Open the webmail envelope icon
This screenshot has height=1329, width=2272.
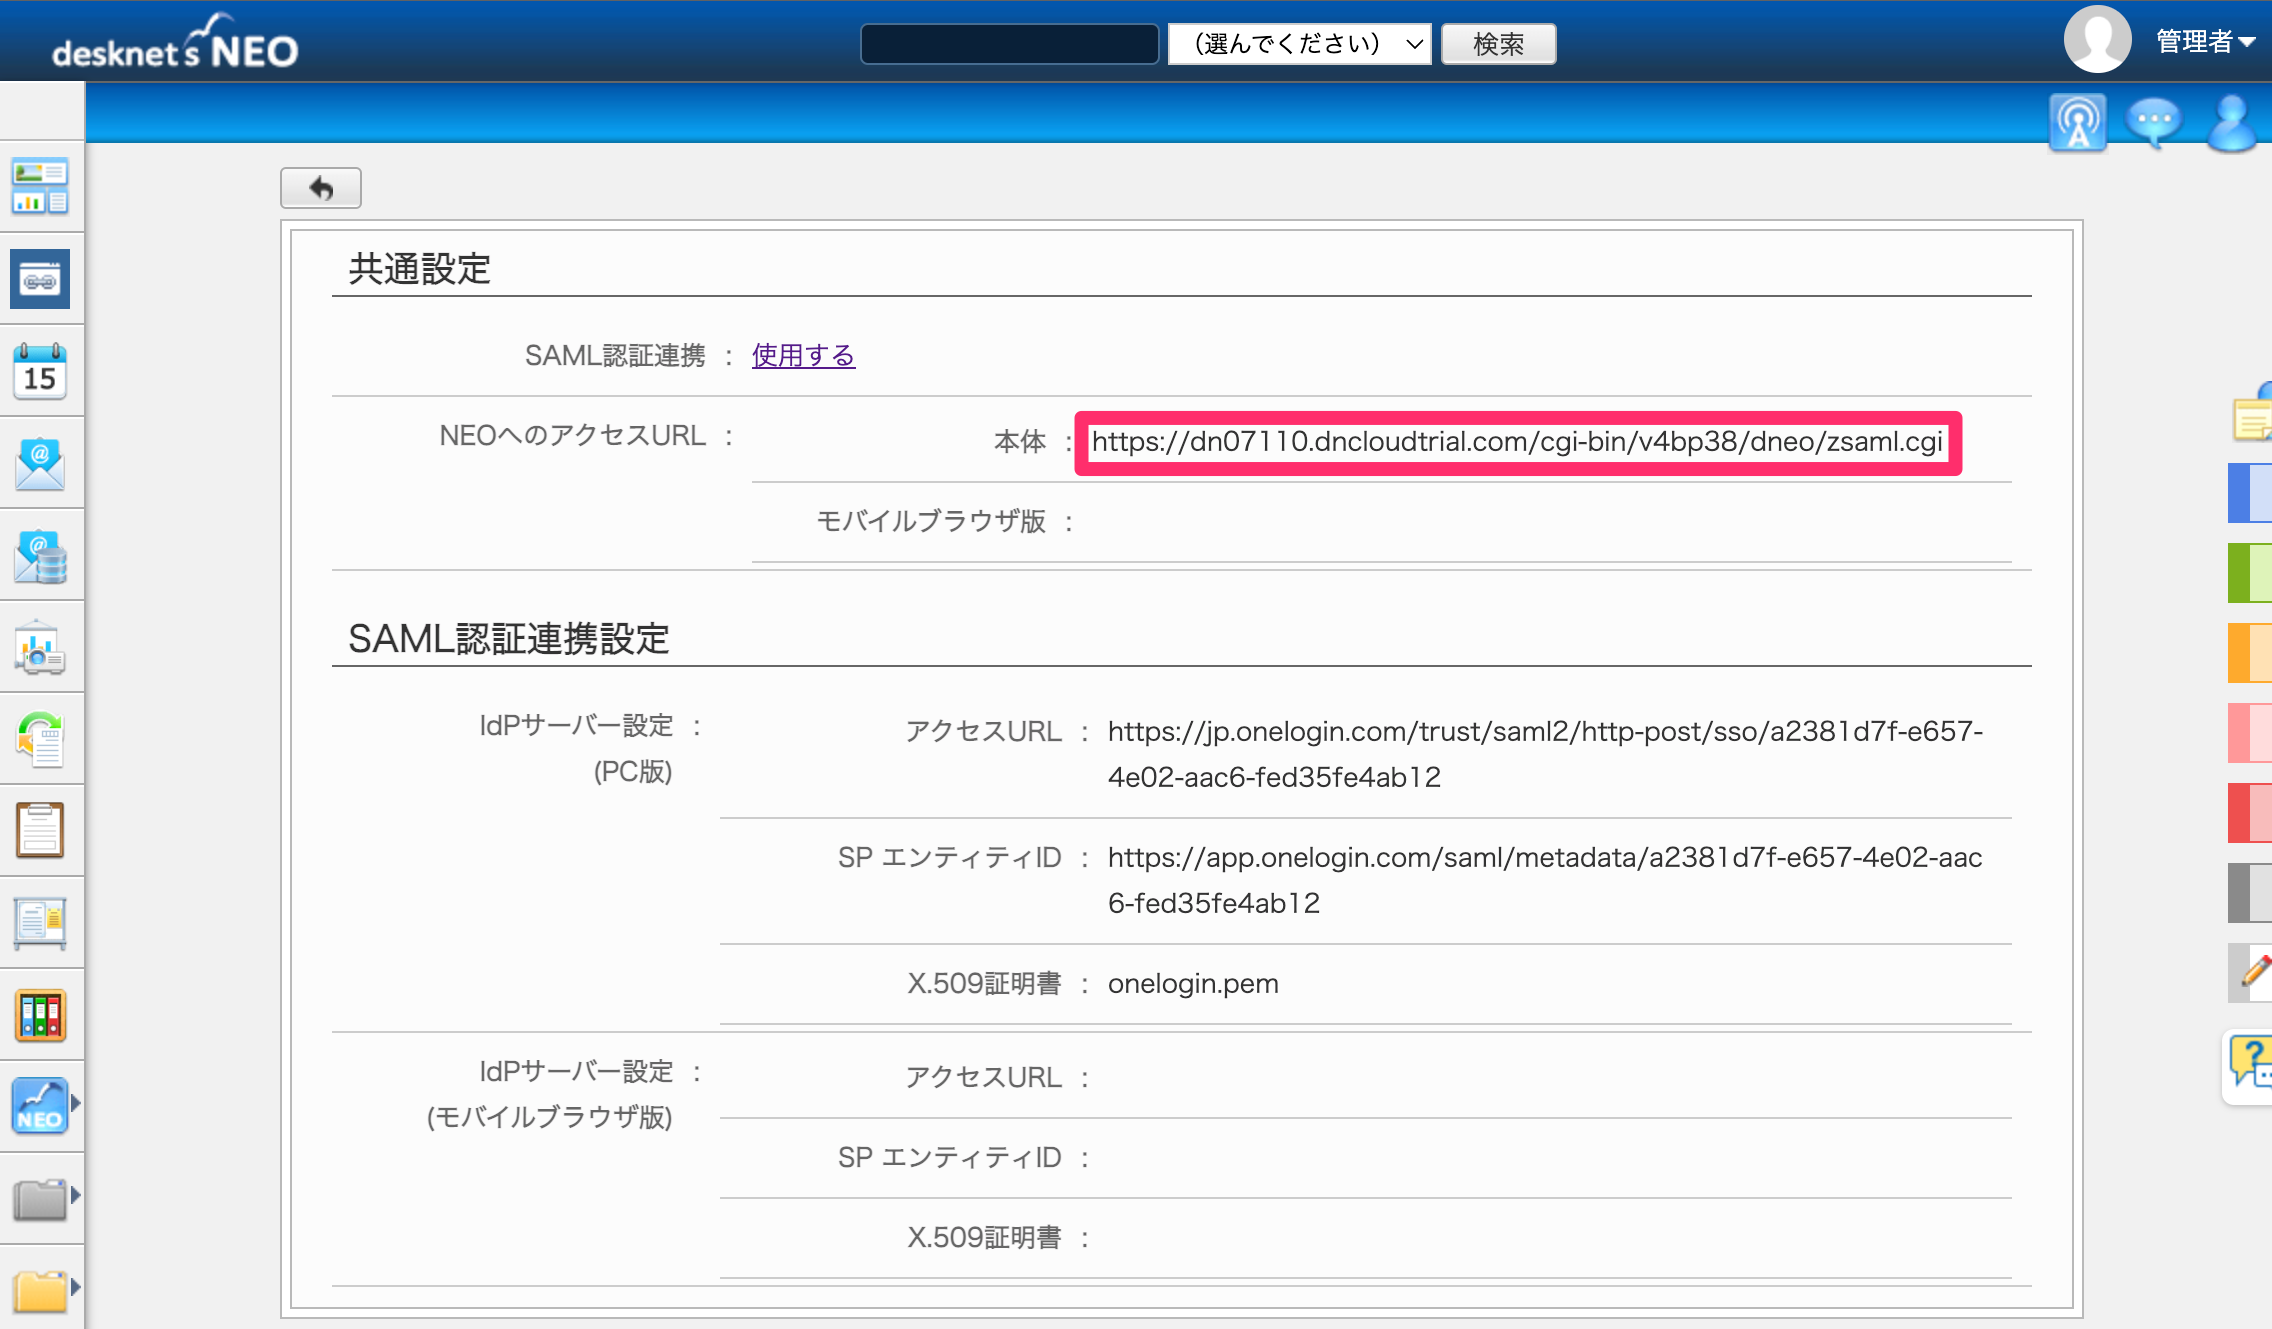40,463
